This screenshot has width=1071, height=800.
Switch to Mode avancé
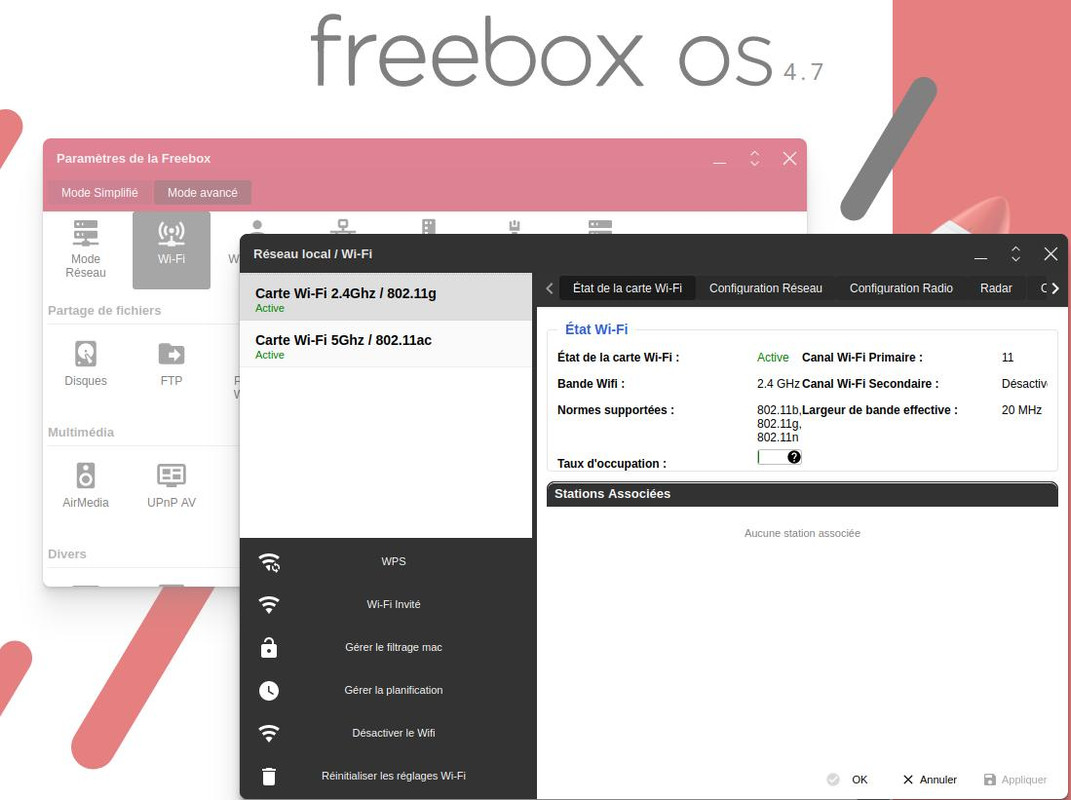(x=203, y=193)
